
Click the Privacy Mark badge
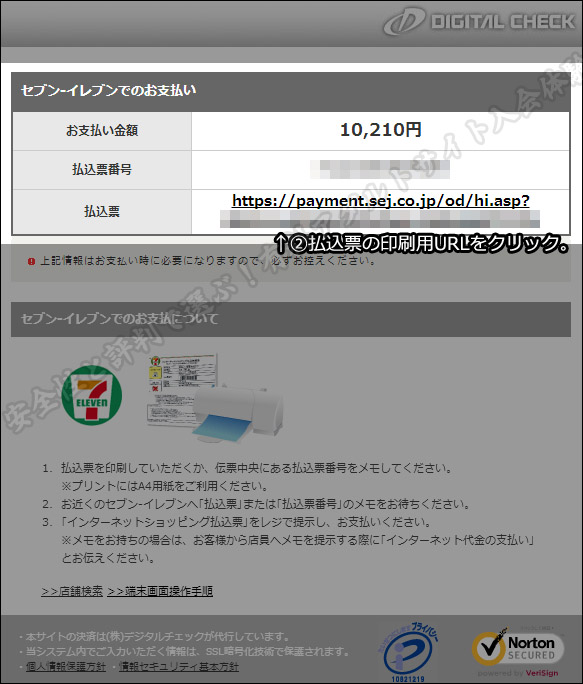[408, 652]
